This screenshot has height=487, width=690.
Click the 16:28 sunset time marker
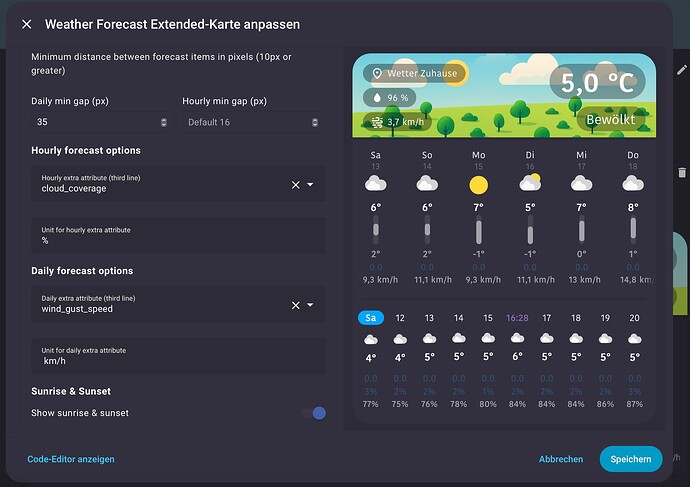(517, 318)
